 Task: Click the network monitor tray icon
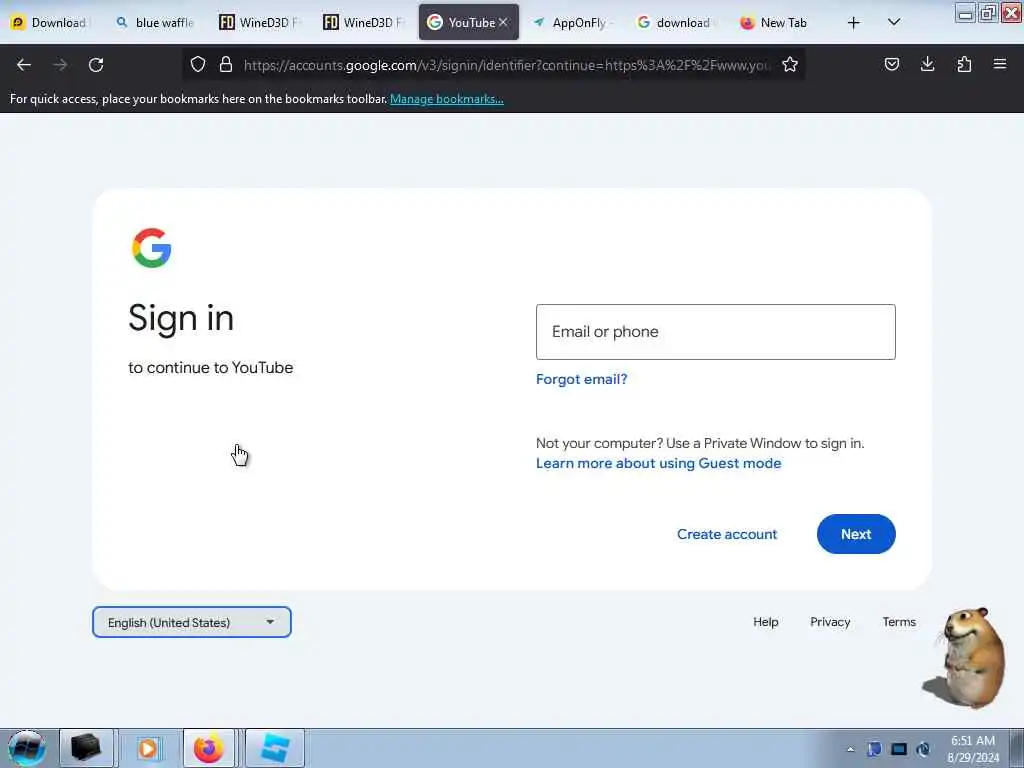(x=899, y=749)
